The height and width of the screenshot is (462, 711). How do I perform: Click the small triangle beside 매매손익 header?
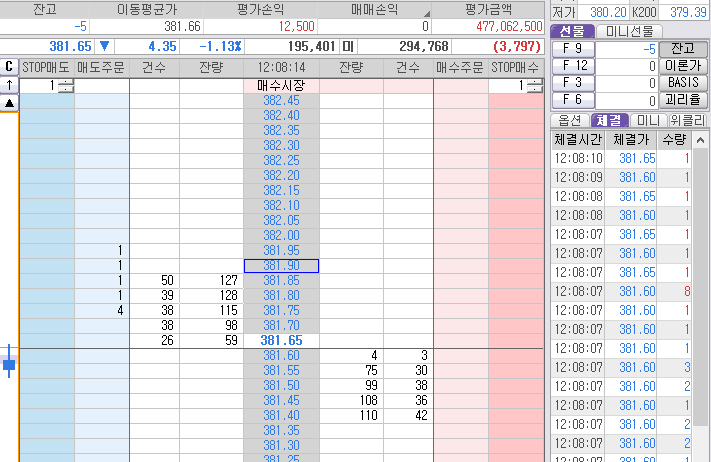point(426,14)
